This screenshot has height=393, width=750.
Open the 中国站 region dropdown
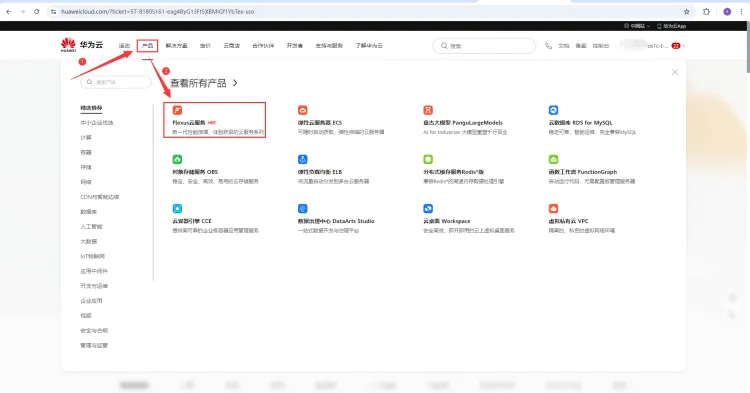[637, 26]
